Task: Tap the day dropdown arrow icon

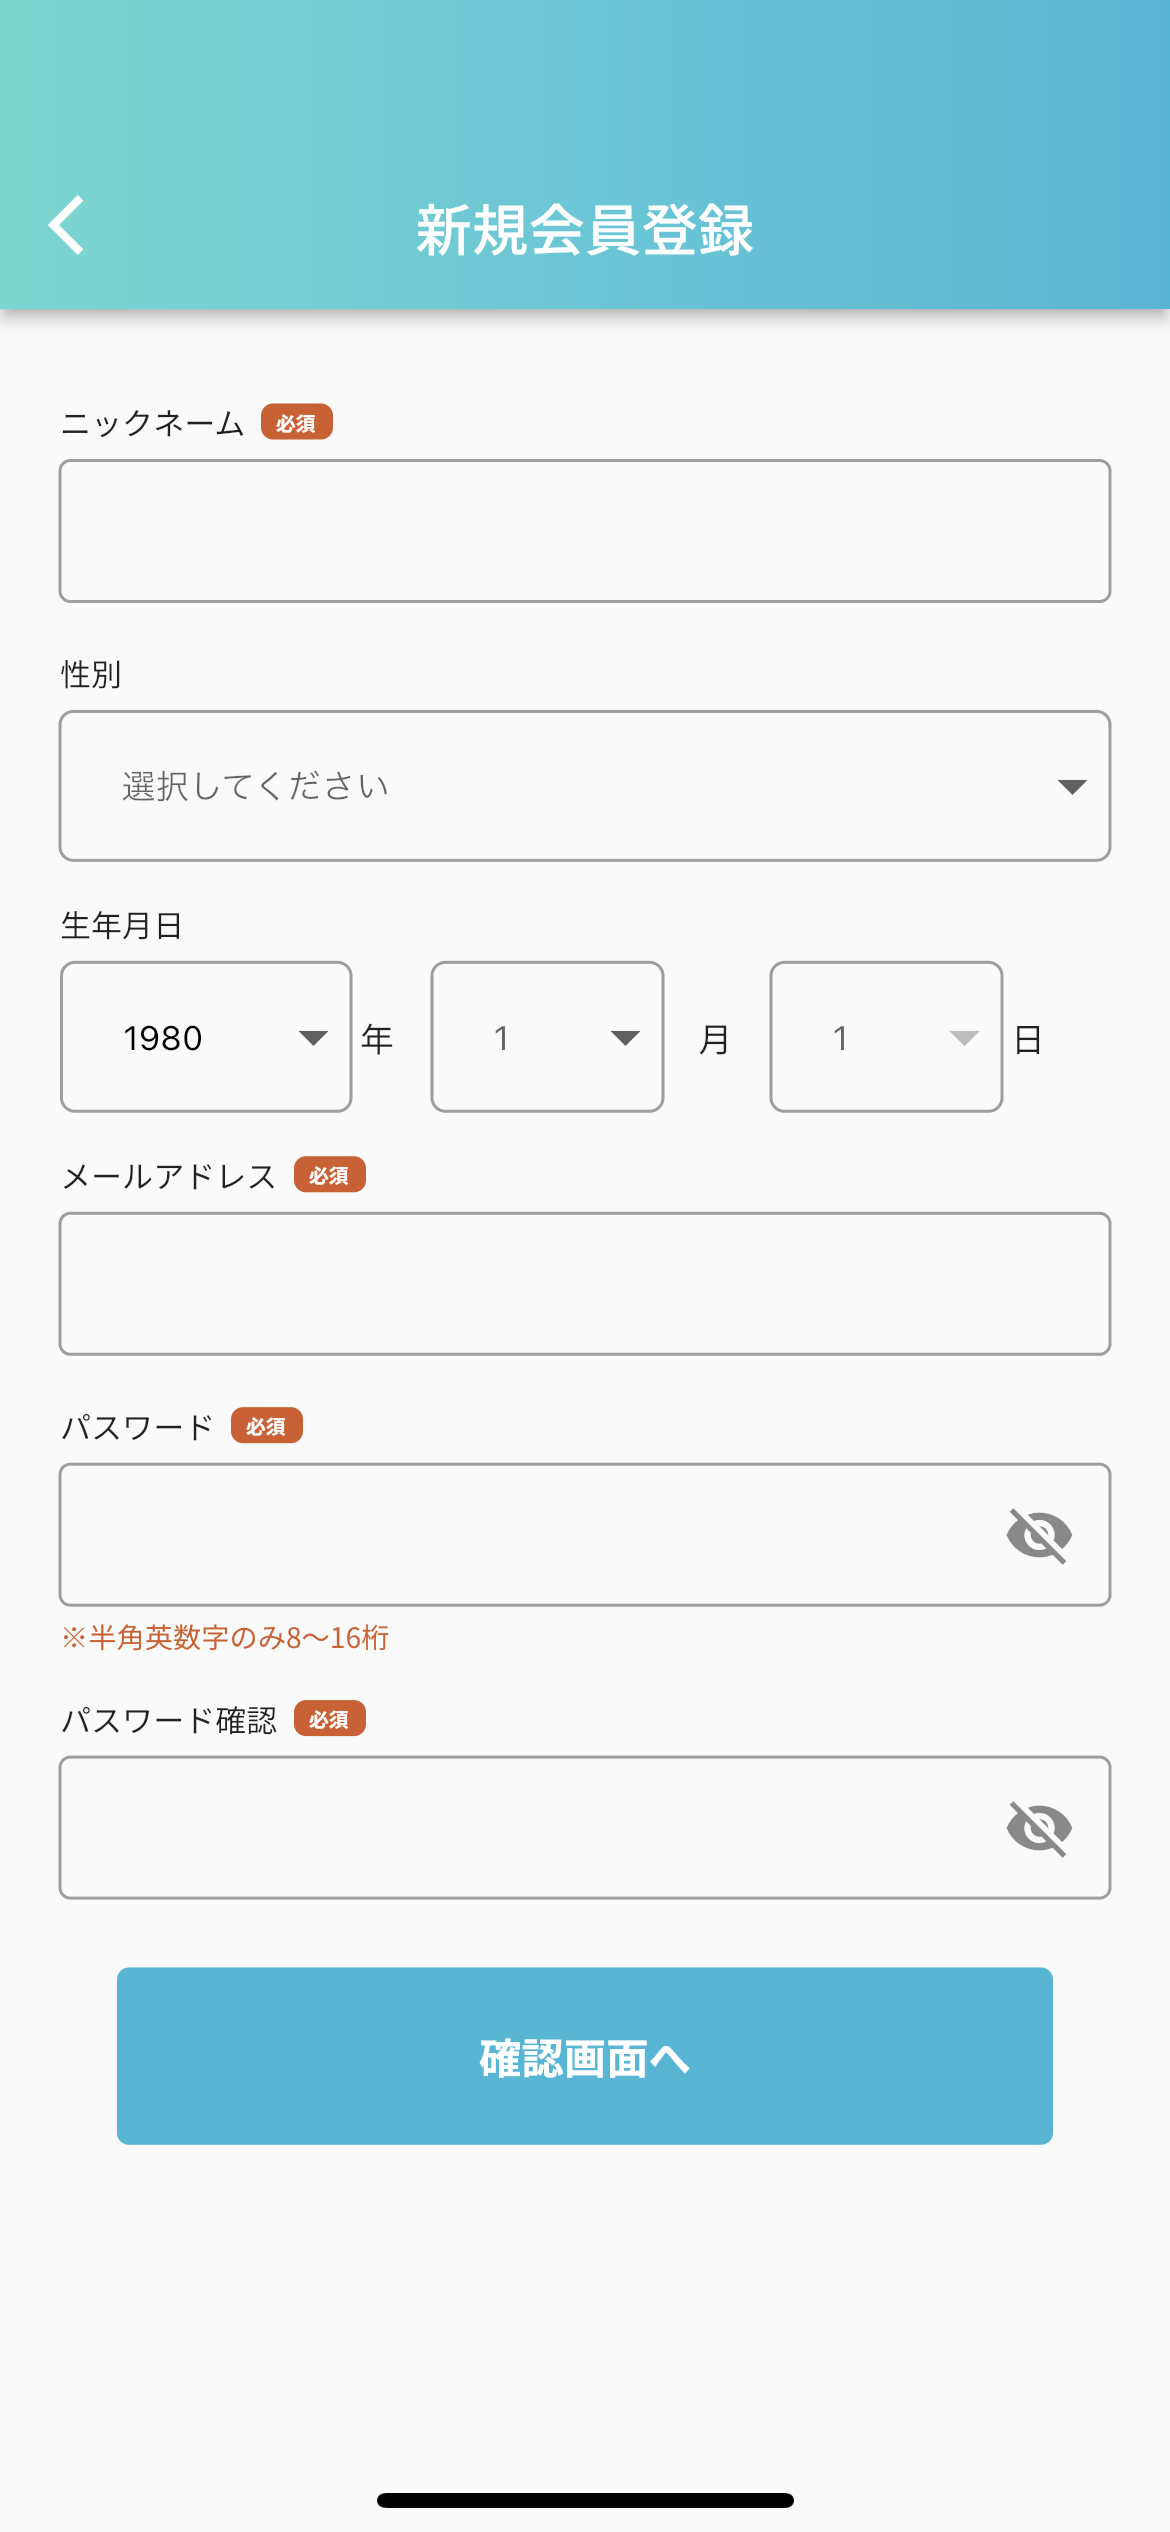Action: pos(964,1038)
